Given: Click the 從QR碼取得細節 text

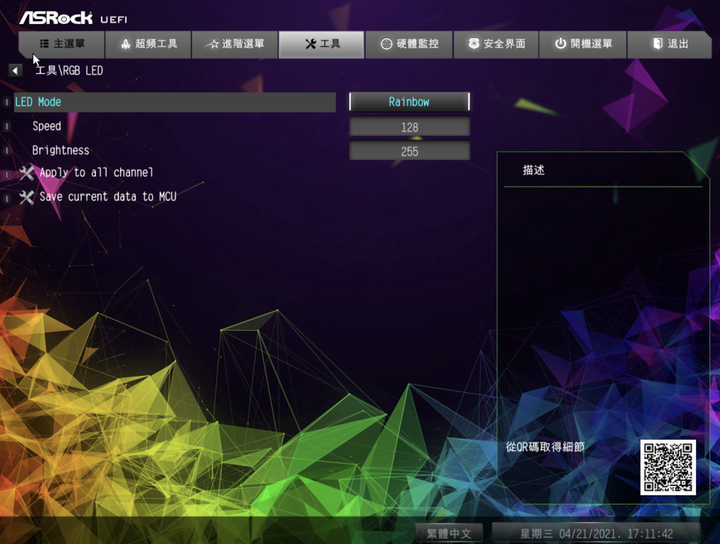Looking at the screenshot, I should click(x=545, y=447).
